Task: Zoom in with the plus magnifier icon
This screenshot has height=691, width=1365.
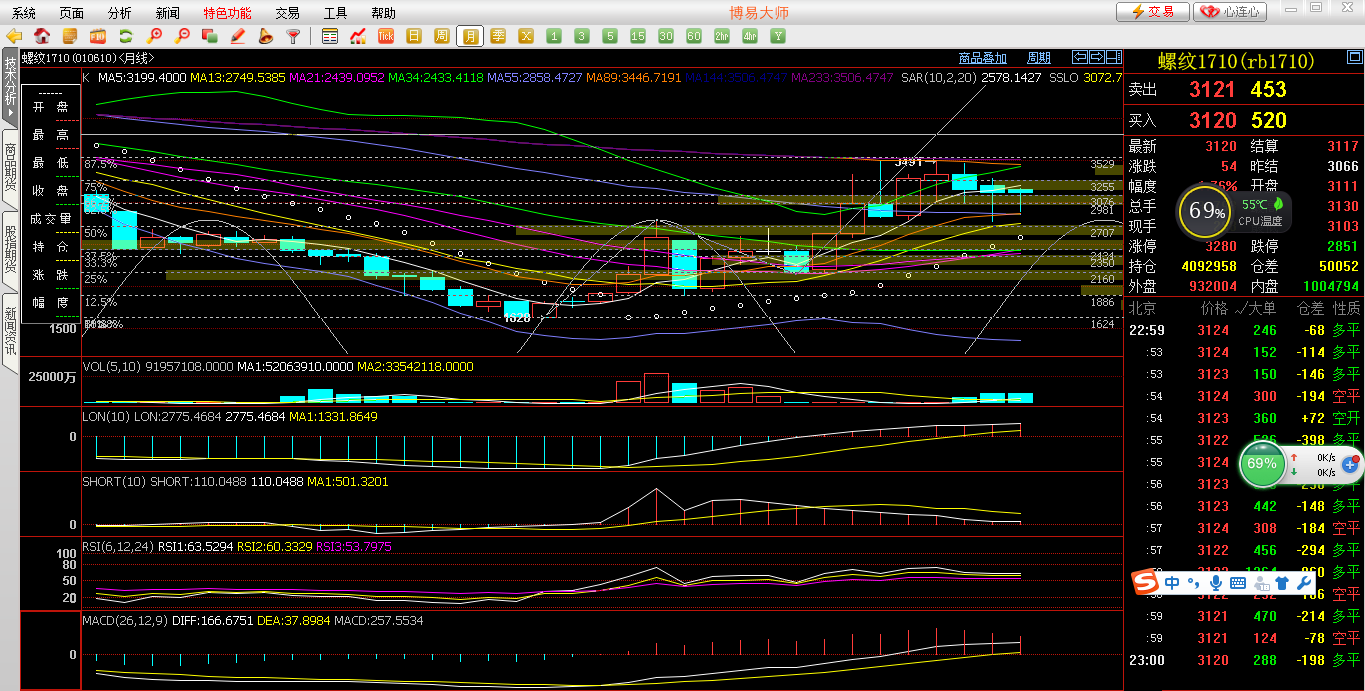Action: point(154,36)
